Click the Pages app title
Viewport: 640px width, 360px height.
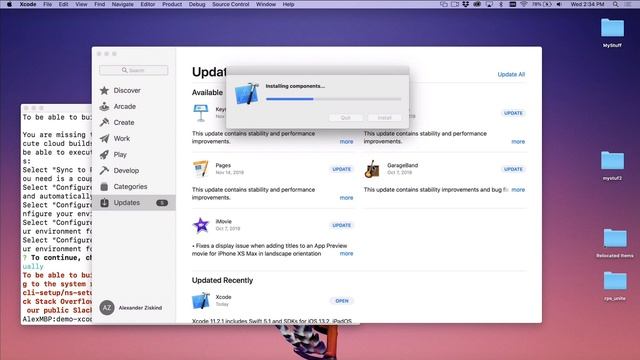[x=223, y=165]
